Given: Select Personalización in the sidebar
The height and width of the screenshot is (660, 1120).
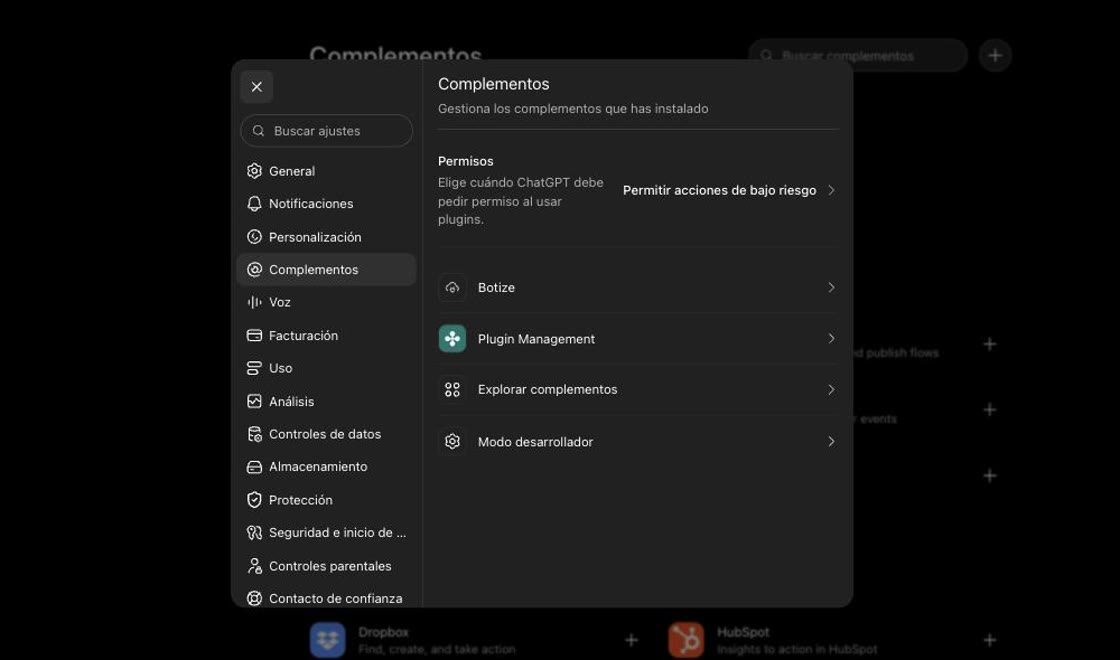Looking at the screenshot, I should point(326,236).
